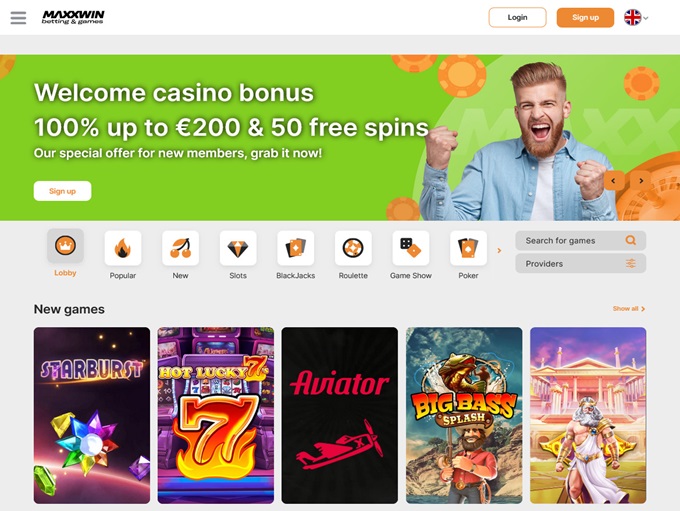Screen dimensions: 680x511
Task: Open the Poker cards category
Action: tap(468, 248)
